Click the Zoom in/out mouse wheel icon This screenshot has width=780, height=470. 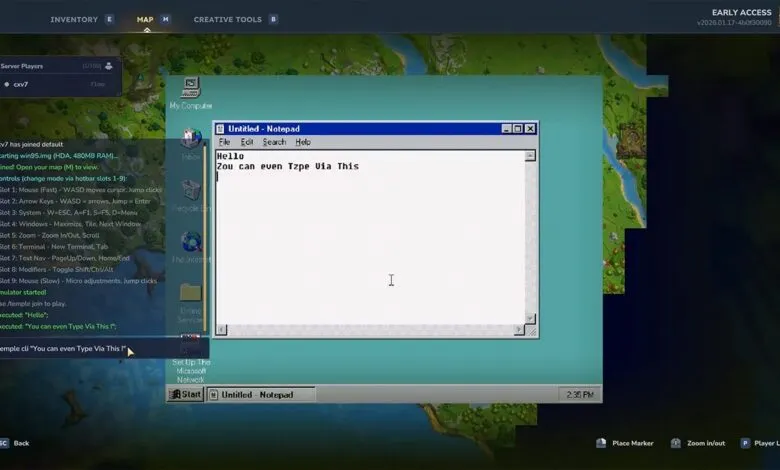(676, 443)
